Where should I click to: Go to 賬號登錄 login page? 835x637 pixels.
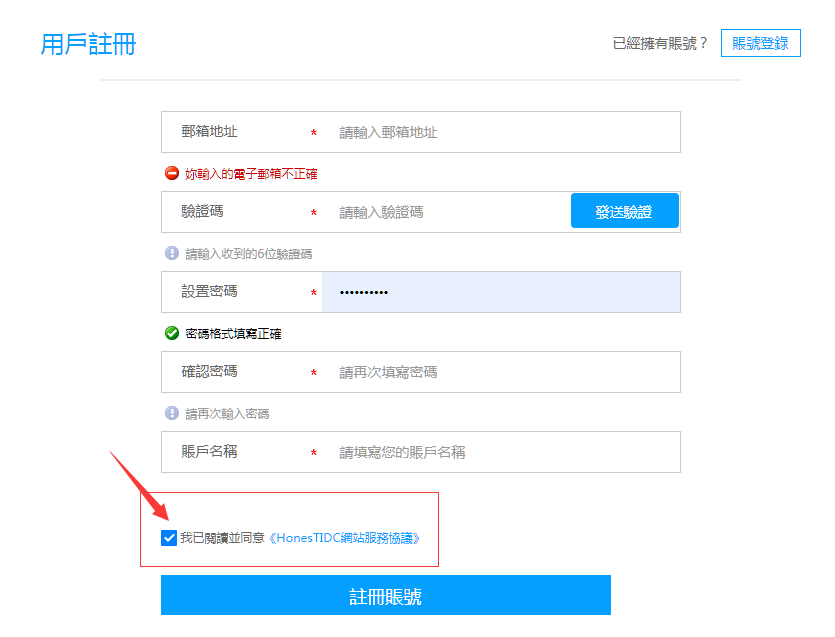[760, 43]
